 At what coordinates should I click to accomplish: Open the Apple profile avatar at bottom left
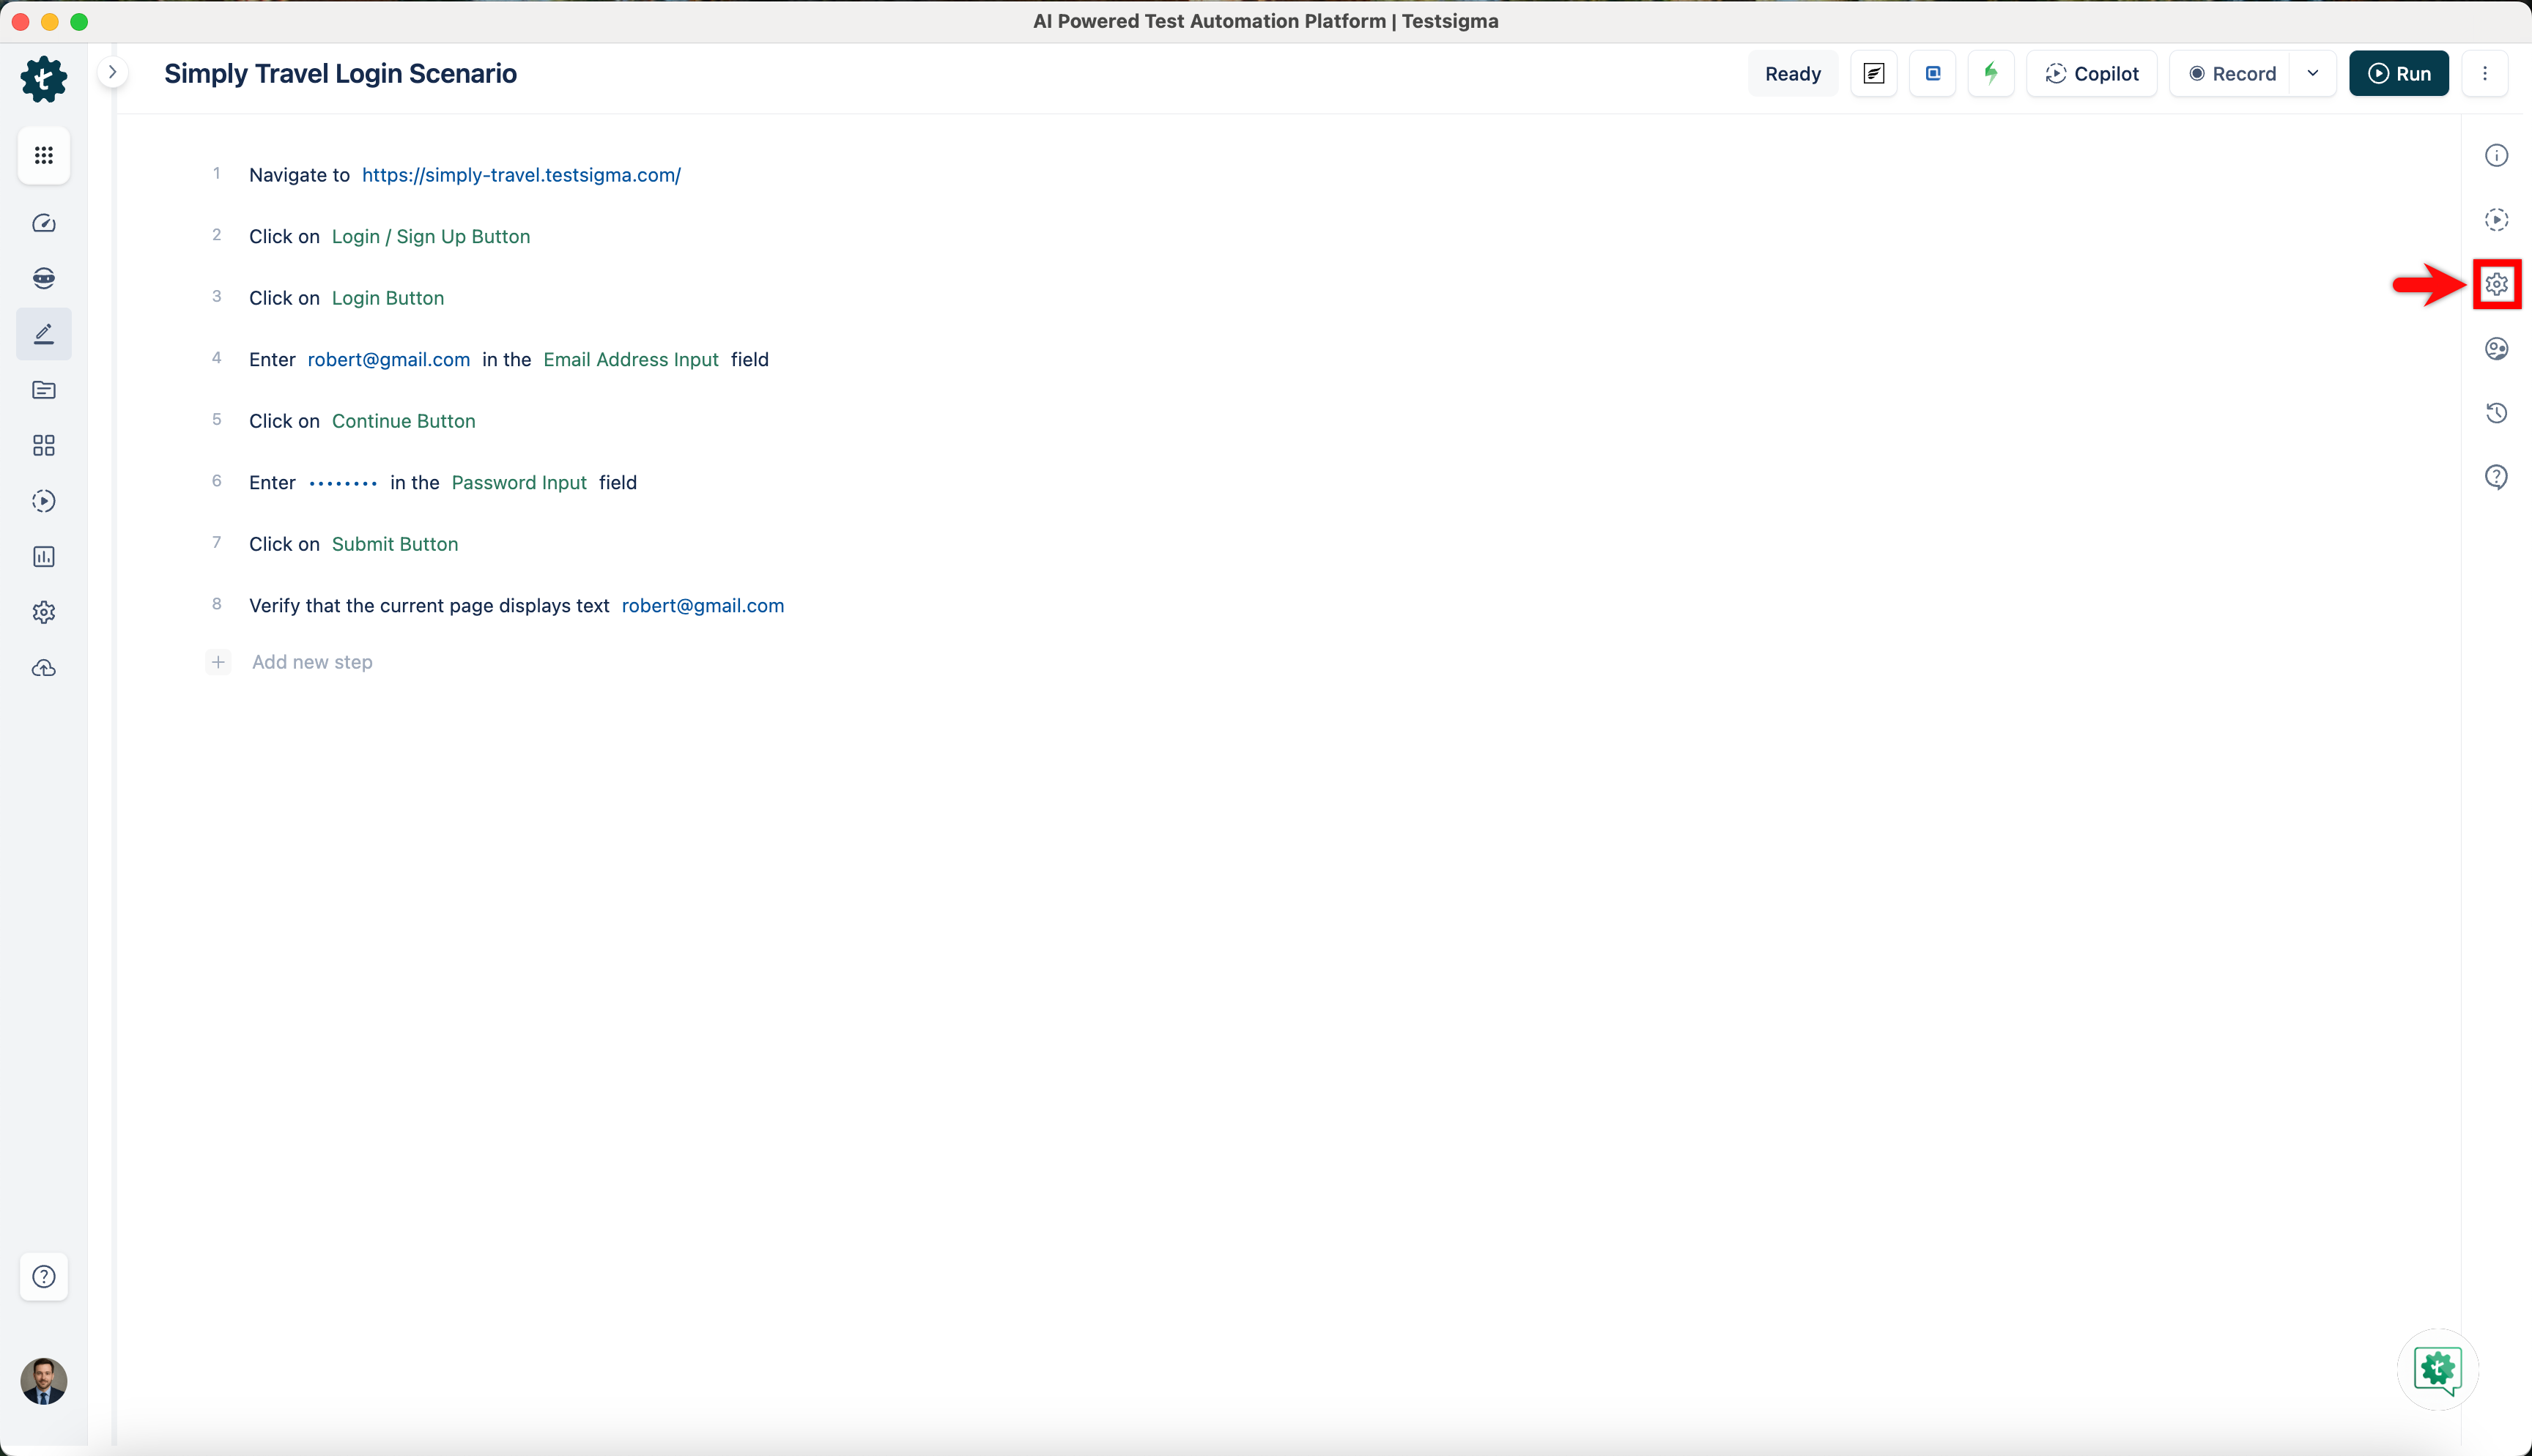(x=44, y=1381)
